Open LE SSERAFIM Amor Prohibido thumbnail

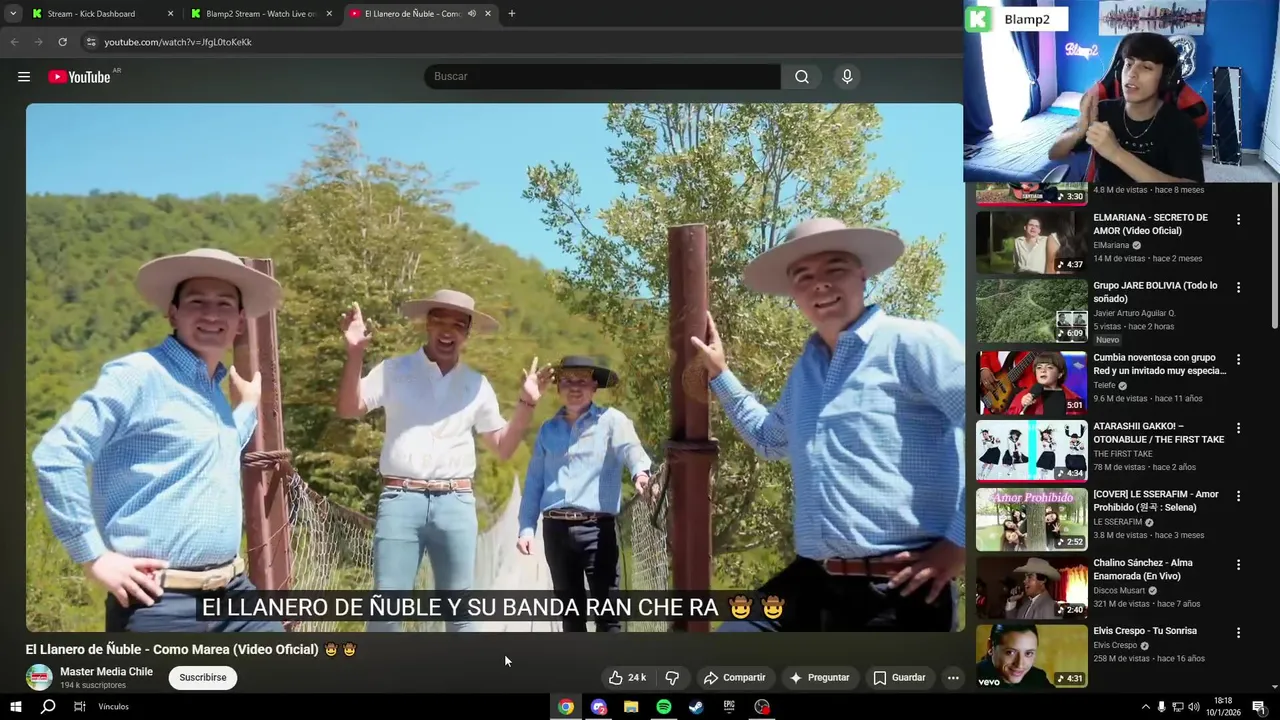pos(1032,519)
